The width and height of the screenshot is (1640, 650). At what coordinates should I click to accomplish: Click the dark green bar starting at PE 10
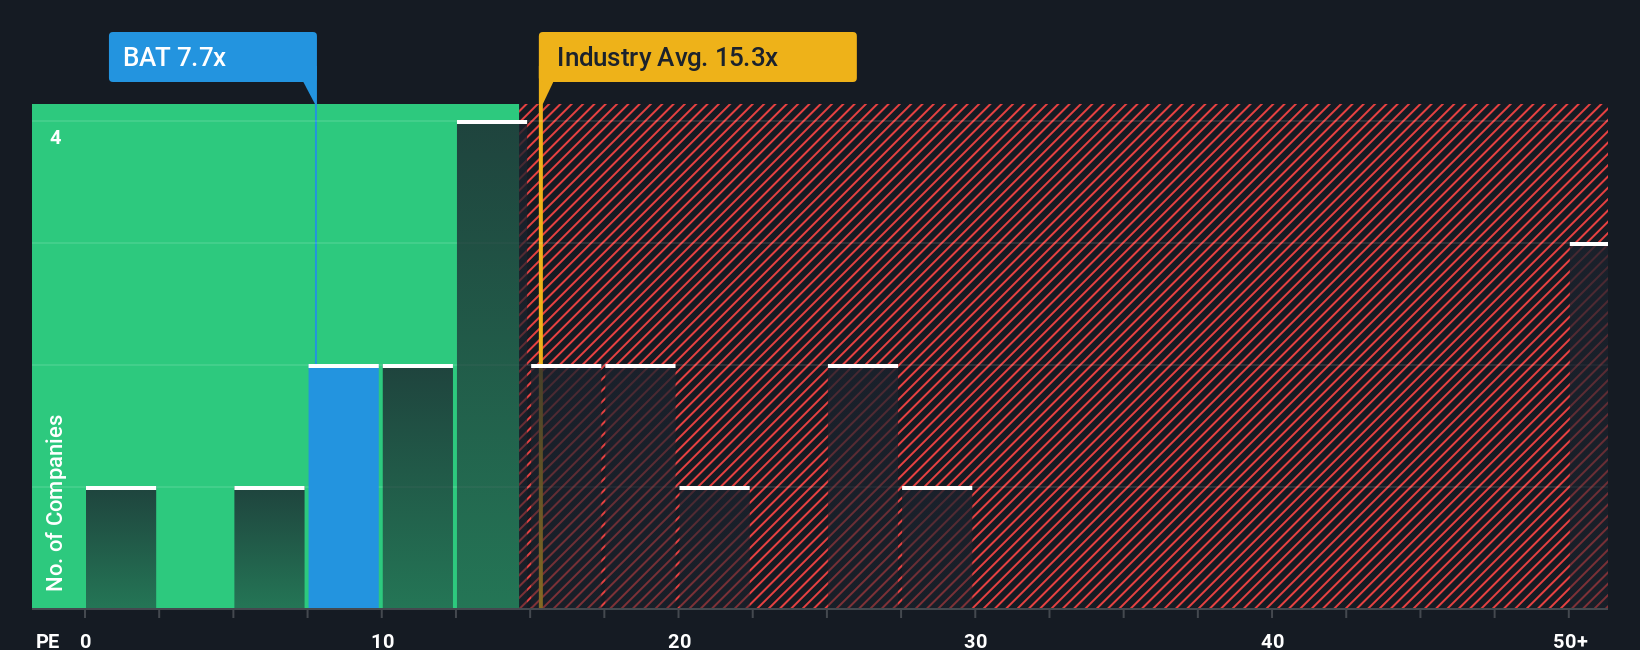(418, 487)
